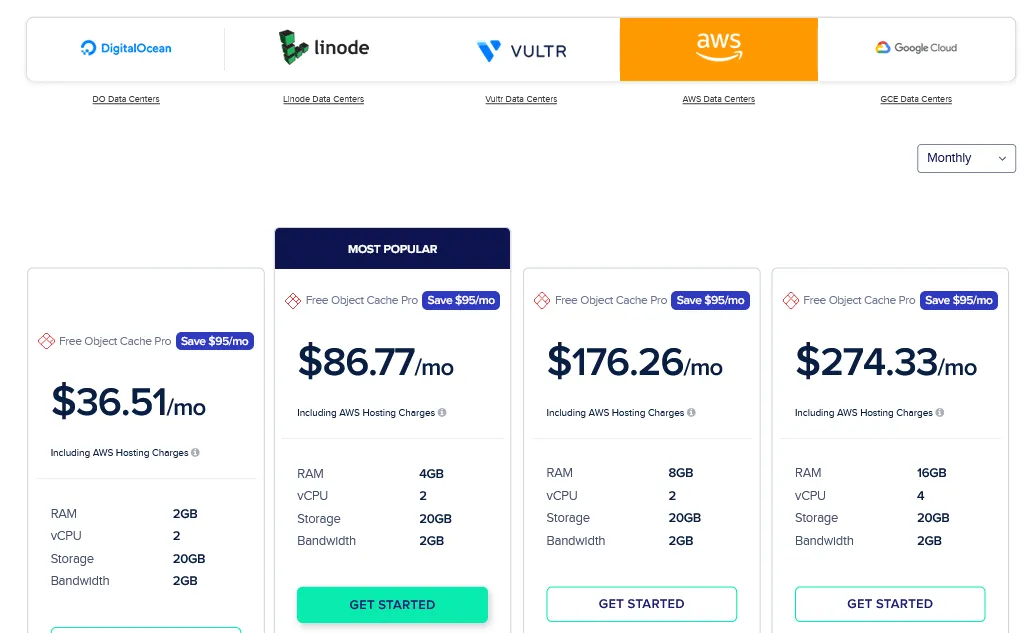This screenshot has height=633, width=1029.
Task: Click the info icon beside Including AWS Hosting Charges on $36.51 plan
Action: click(193, 453)
